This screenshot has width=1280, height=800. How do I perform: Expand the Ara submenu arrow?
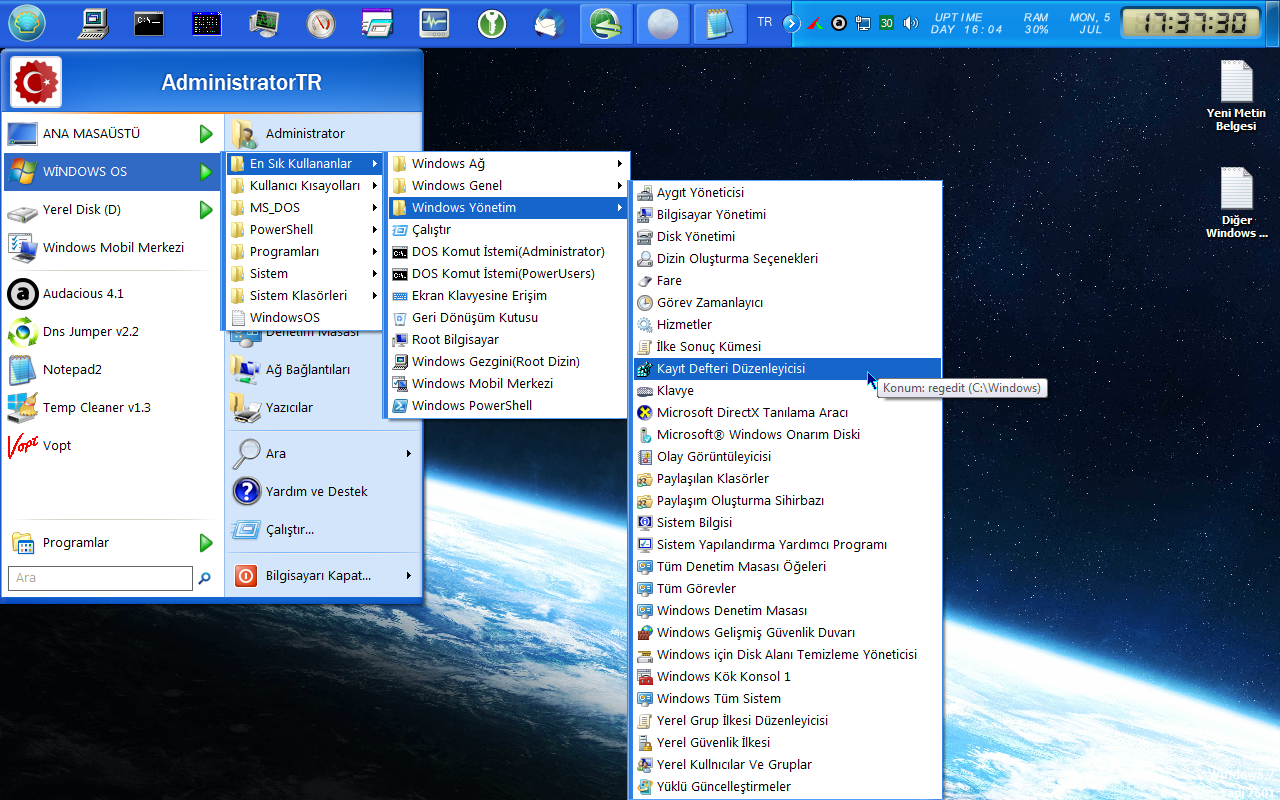coord(409,454)
